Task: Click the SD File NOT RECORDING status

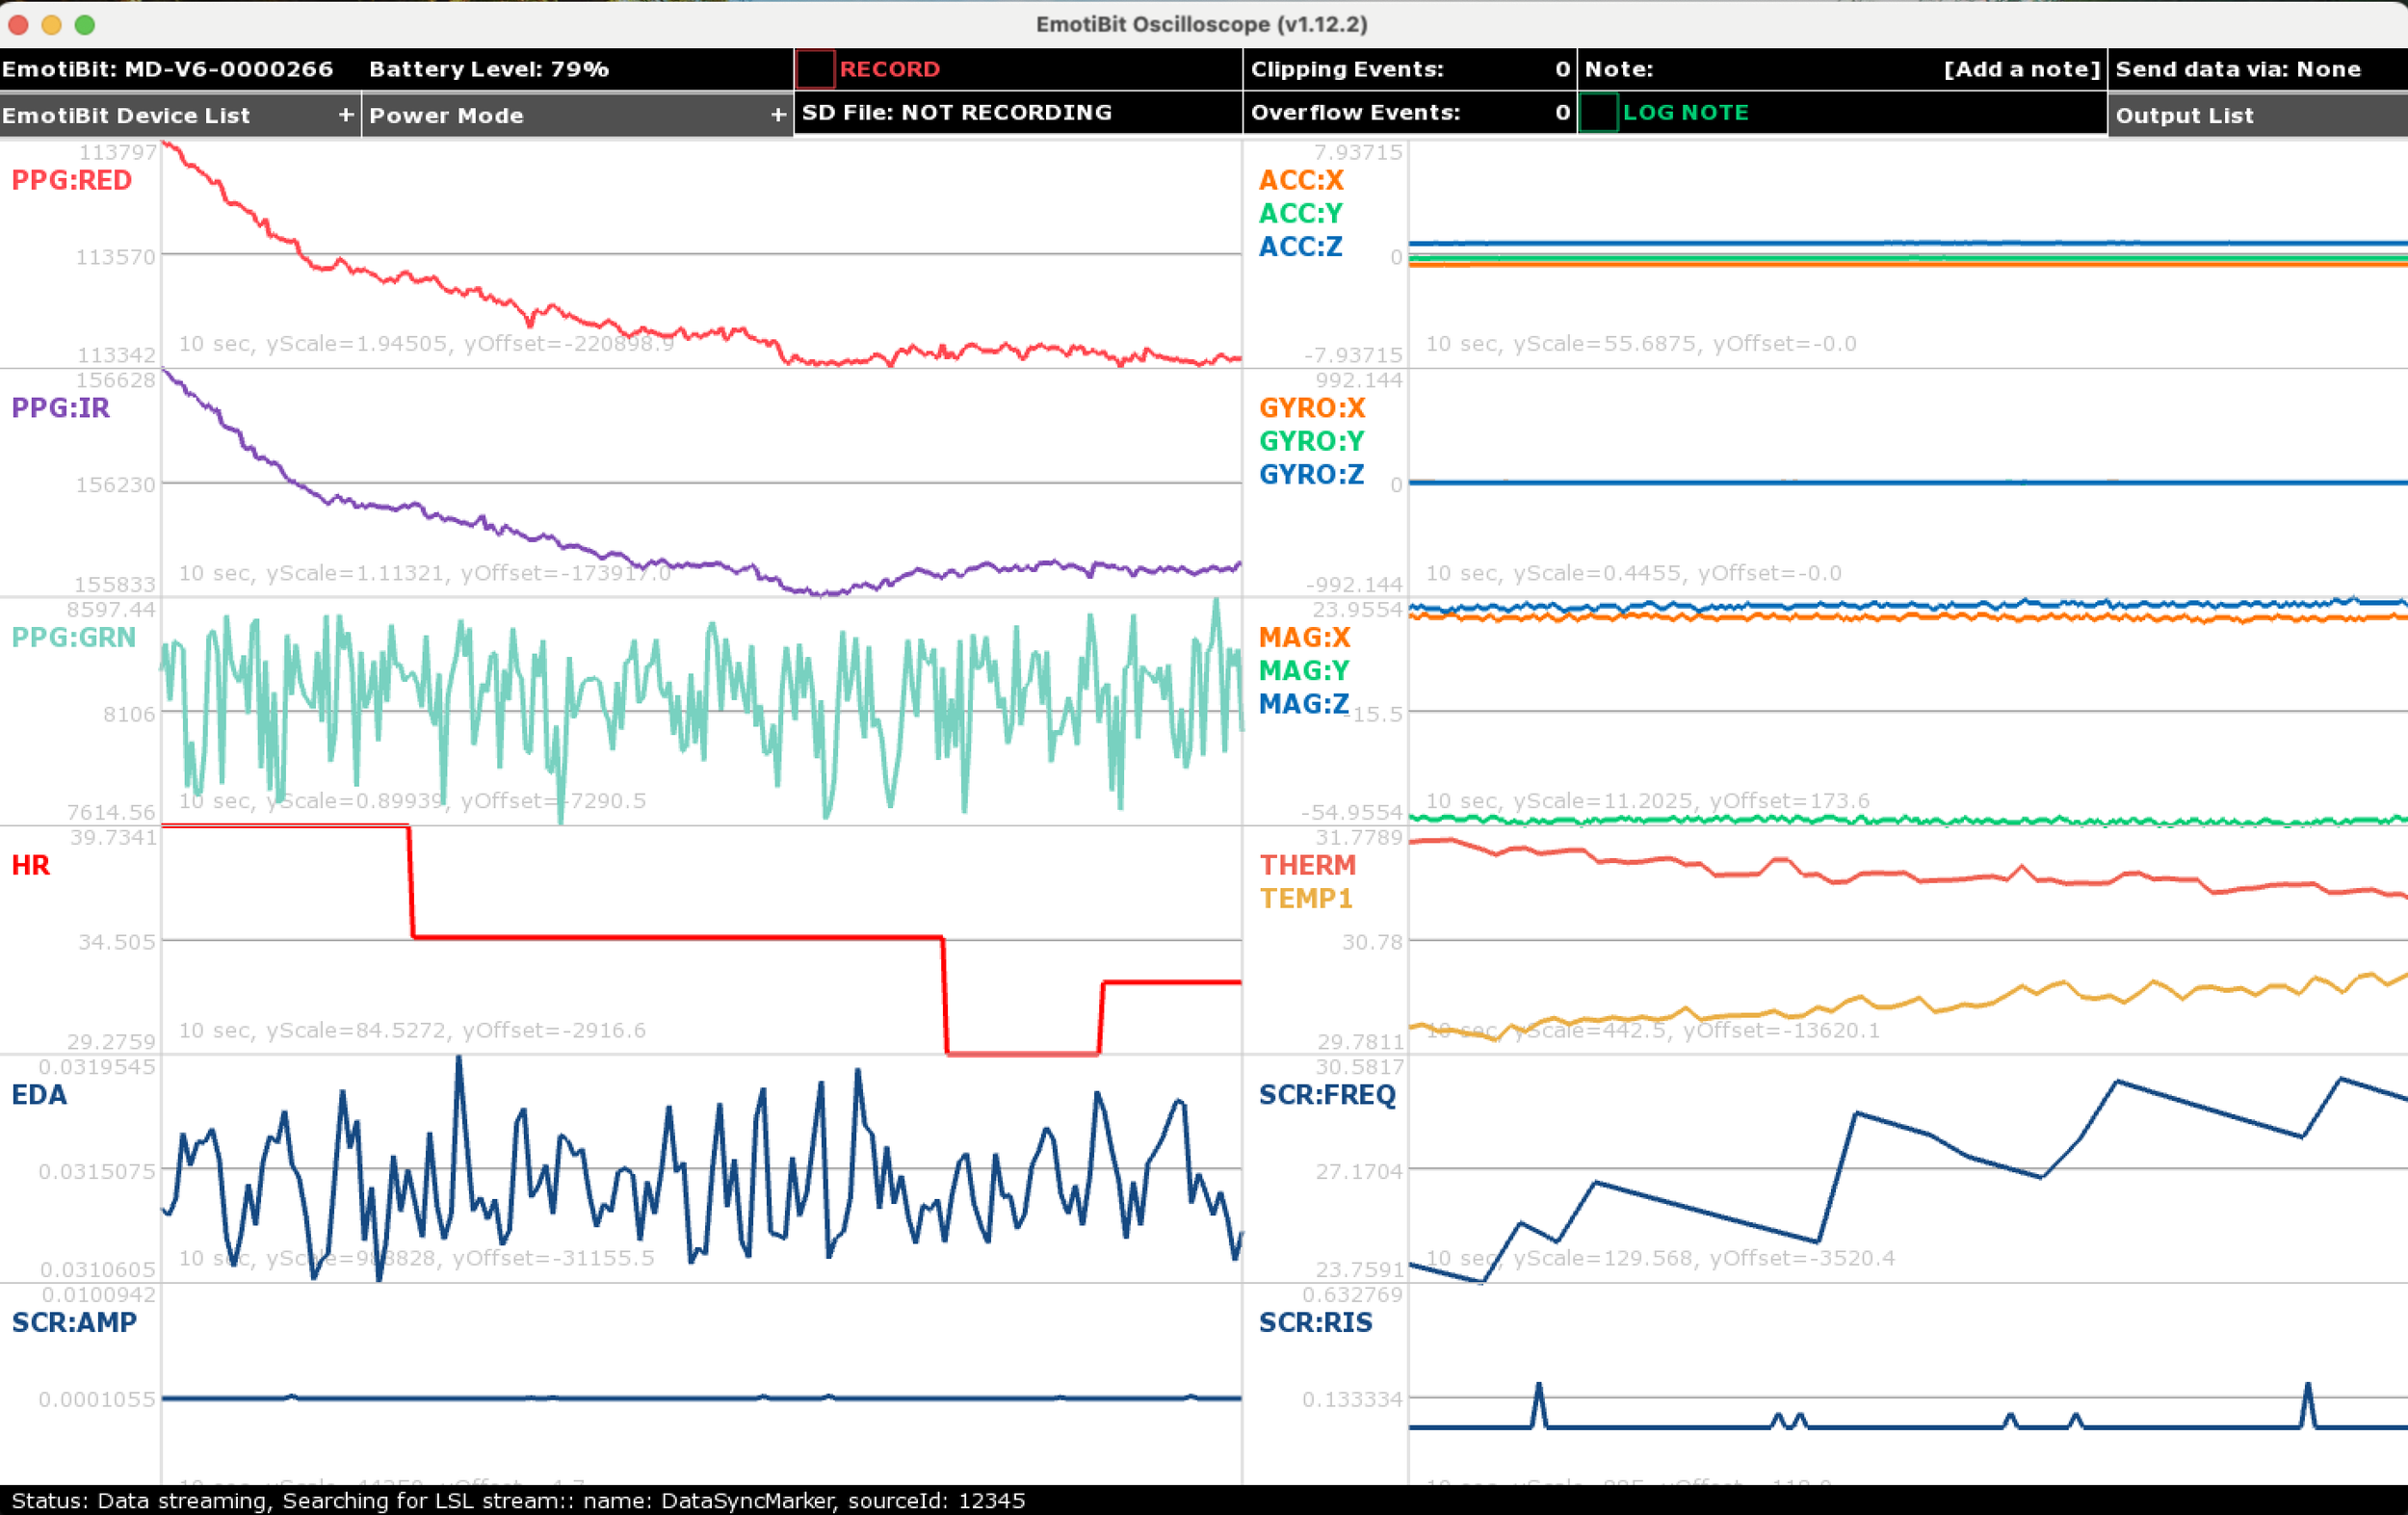Action: point(956,112)
